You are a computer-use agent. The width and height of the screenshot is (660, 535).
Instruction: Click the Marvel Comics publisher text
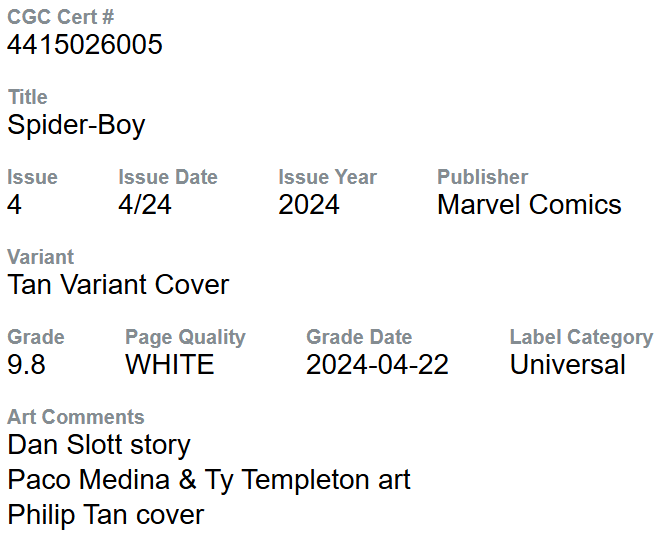point(529,205)
